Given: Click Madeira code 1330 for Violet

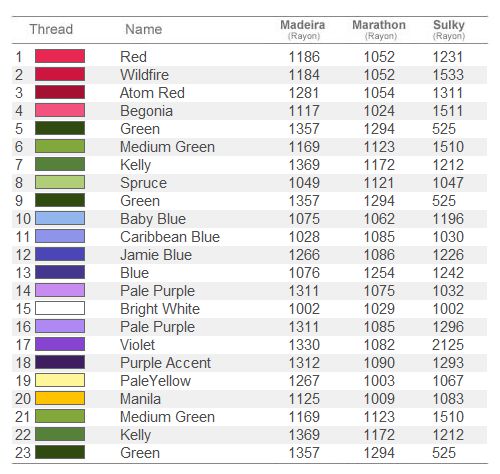Looking at the screenshot, I should pyautogui.click(x=304, y=345).
